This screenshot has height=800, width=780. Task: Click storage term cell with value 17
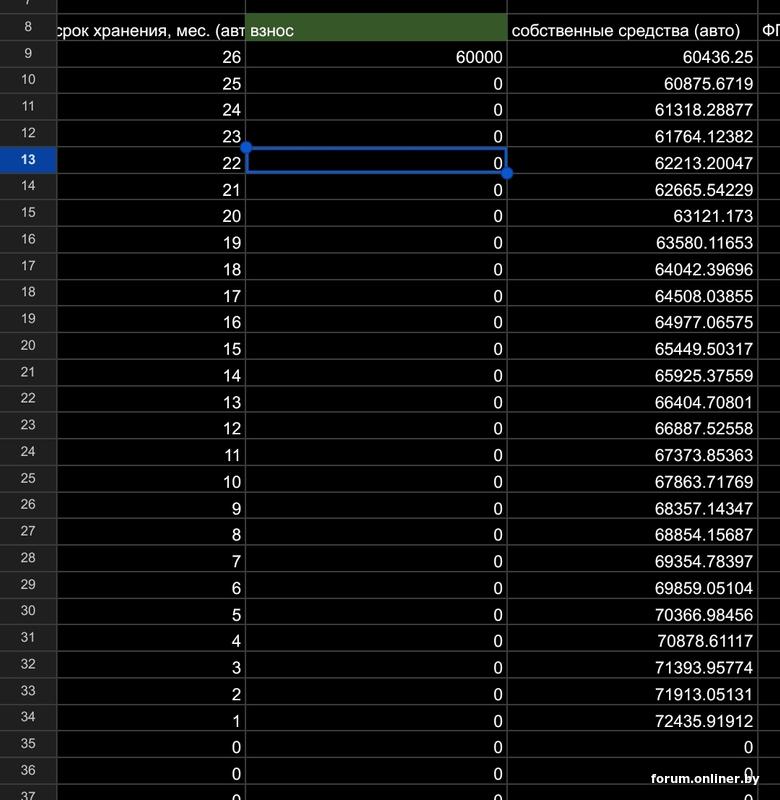coord(151,293)
